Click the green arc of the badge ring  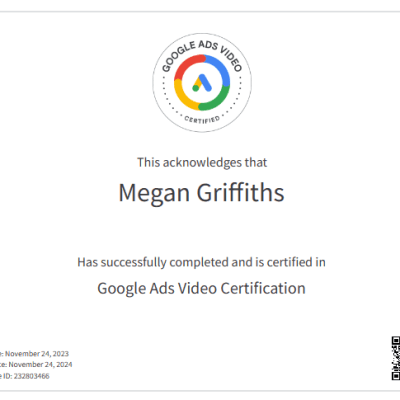click(x=217, y=99)
